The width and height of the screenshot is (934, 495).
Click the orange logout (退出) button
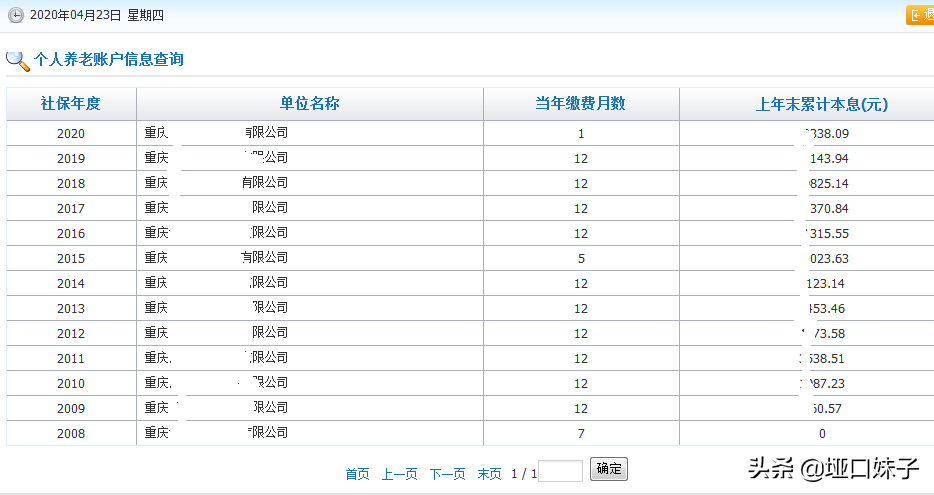920,15
